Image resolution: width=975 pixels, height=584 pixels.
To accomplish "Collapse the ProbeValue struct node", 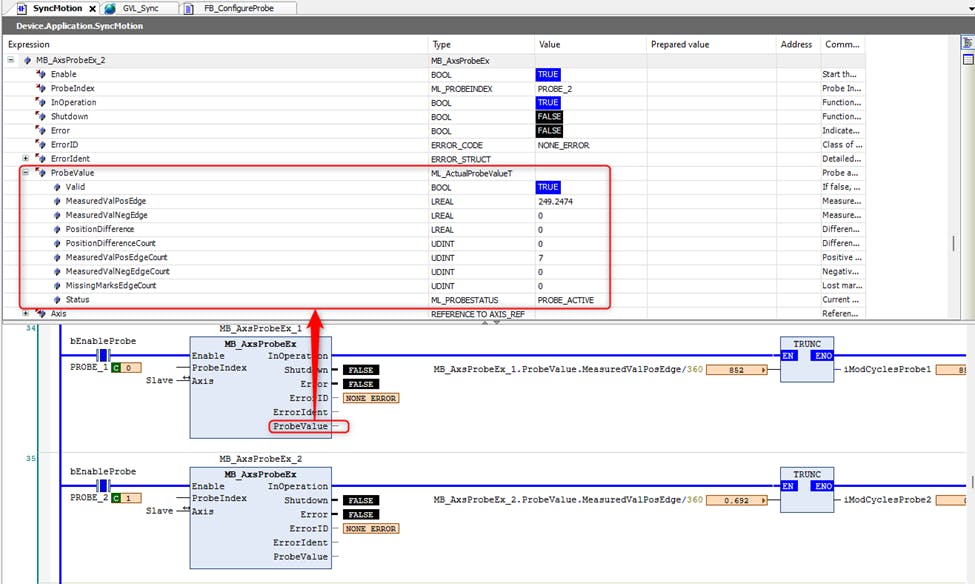I will tap(26, 173).
